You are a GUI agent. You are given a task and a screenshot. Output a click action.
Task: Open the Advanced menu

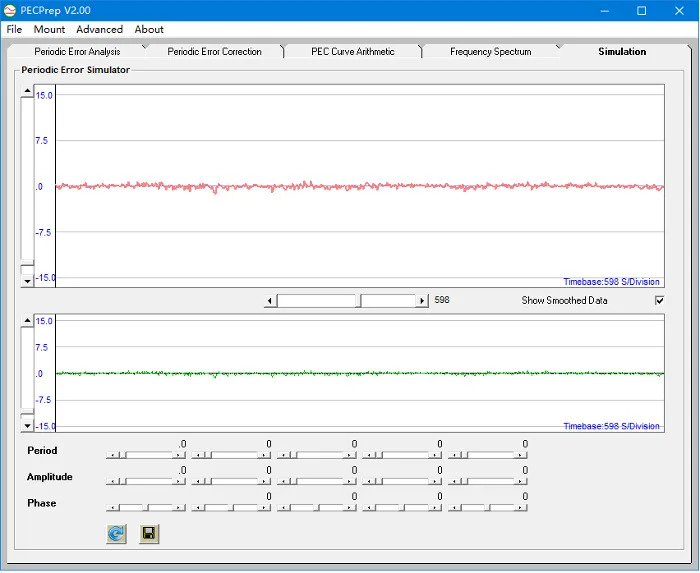[99, 30]
